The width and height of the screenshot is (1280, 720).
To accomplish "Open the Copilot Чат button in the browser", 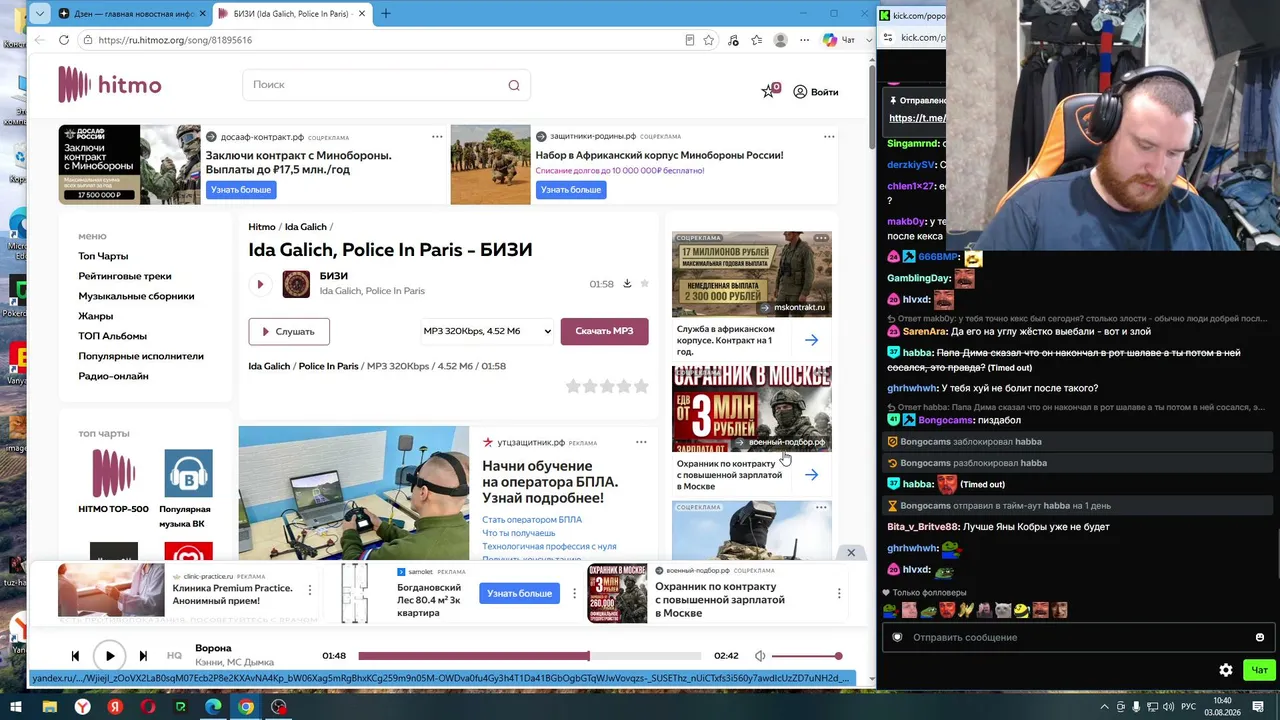I will (838, 40).
